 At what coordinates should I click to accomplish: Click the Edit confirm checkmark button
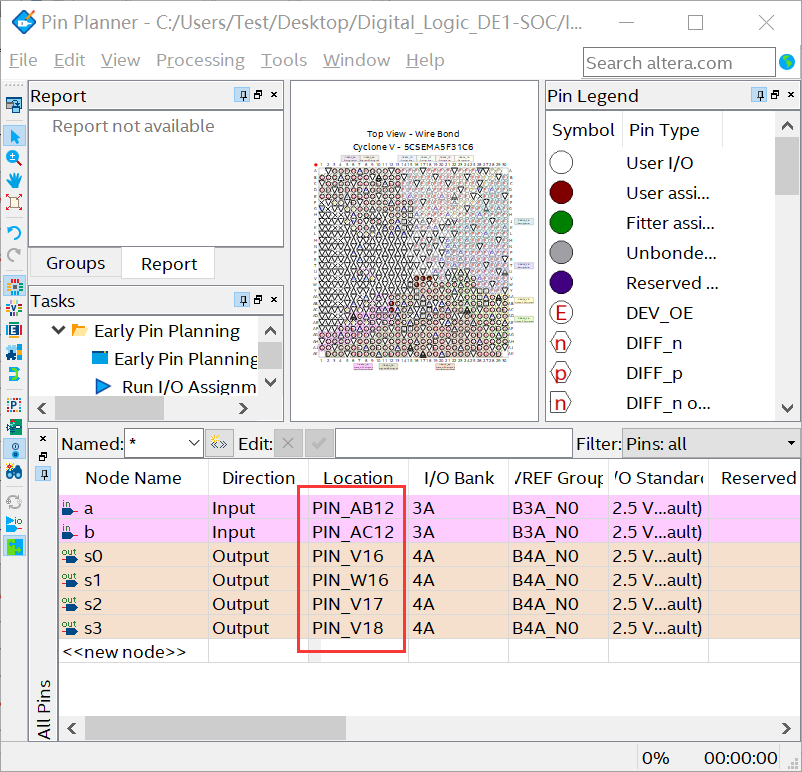coord(319,443)
